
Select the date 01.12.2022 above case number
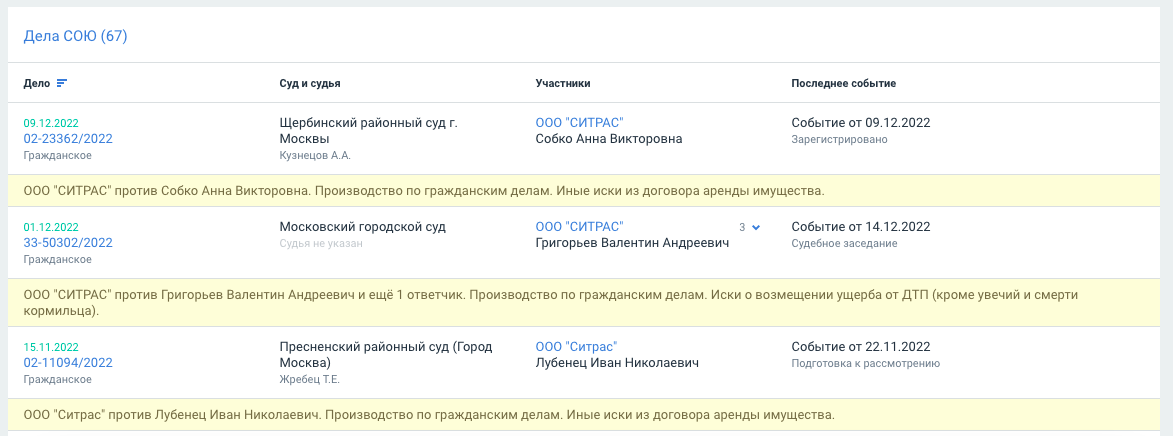coord(51,227)
